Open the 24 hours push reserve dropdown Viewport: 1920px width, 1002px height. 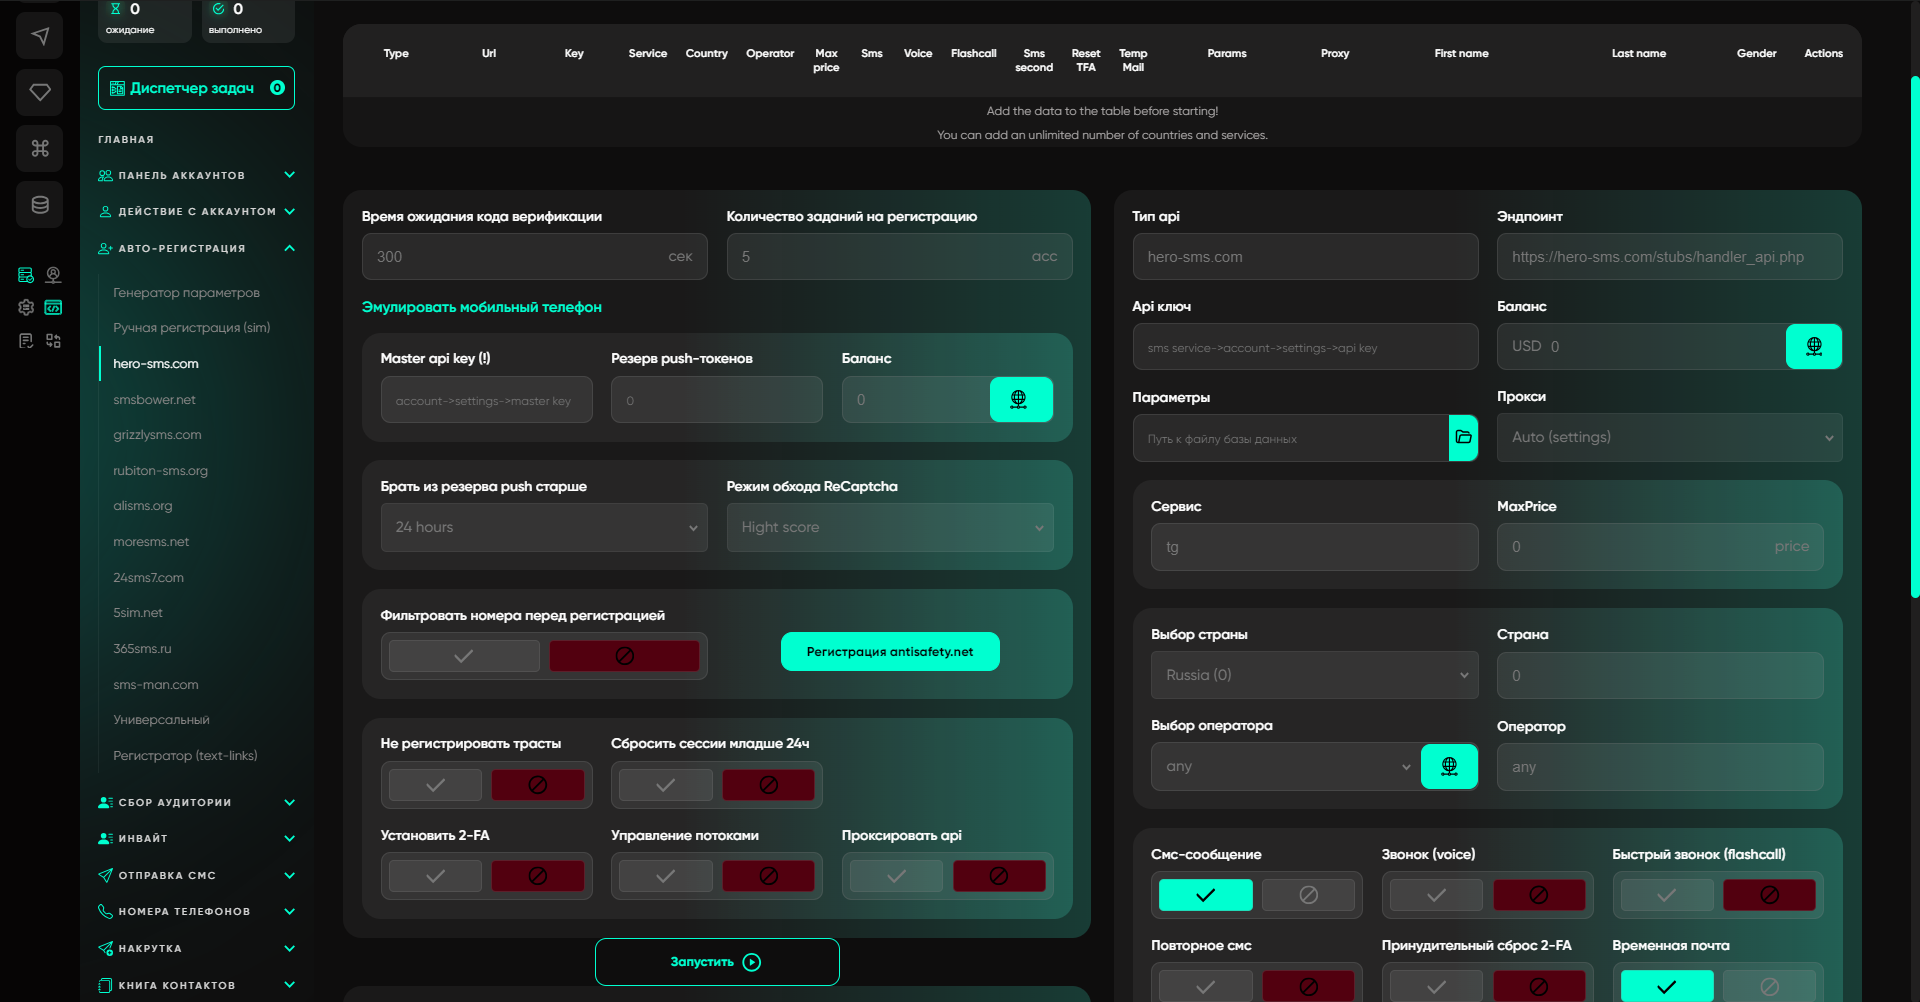pos(544,527)
